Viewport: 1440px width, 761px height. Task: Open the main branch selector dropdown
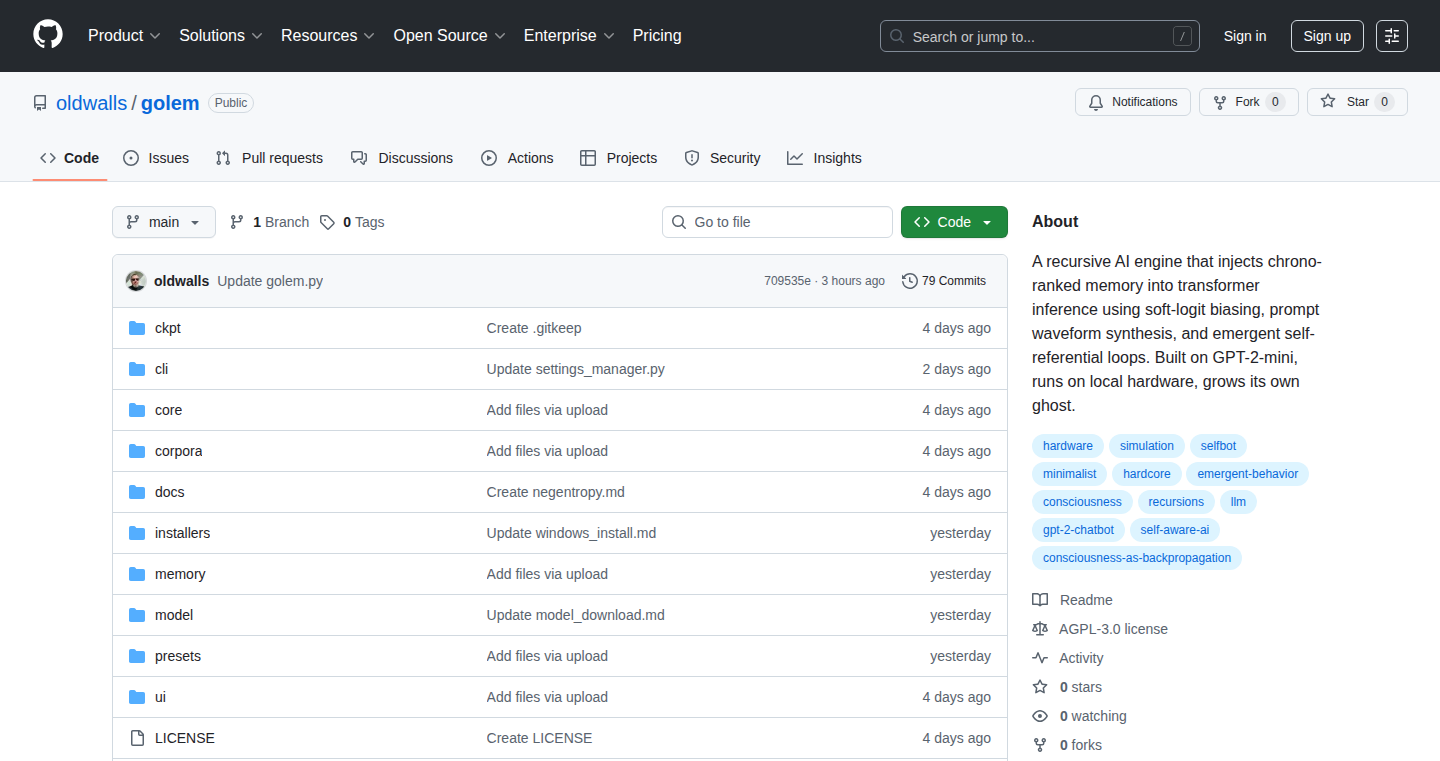(164, 222)
